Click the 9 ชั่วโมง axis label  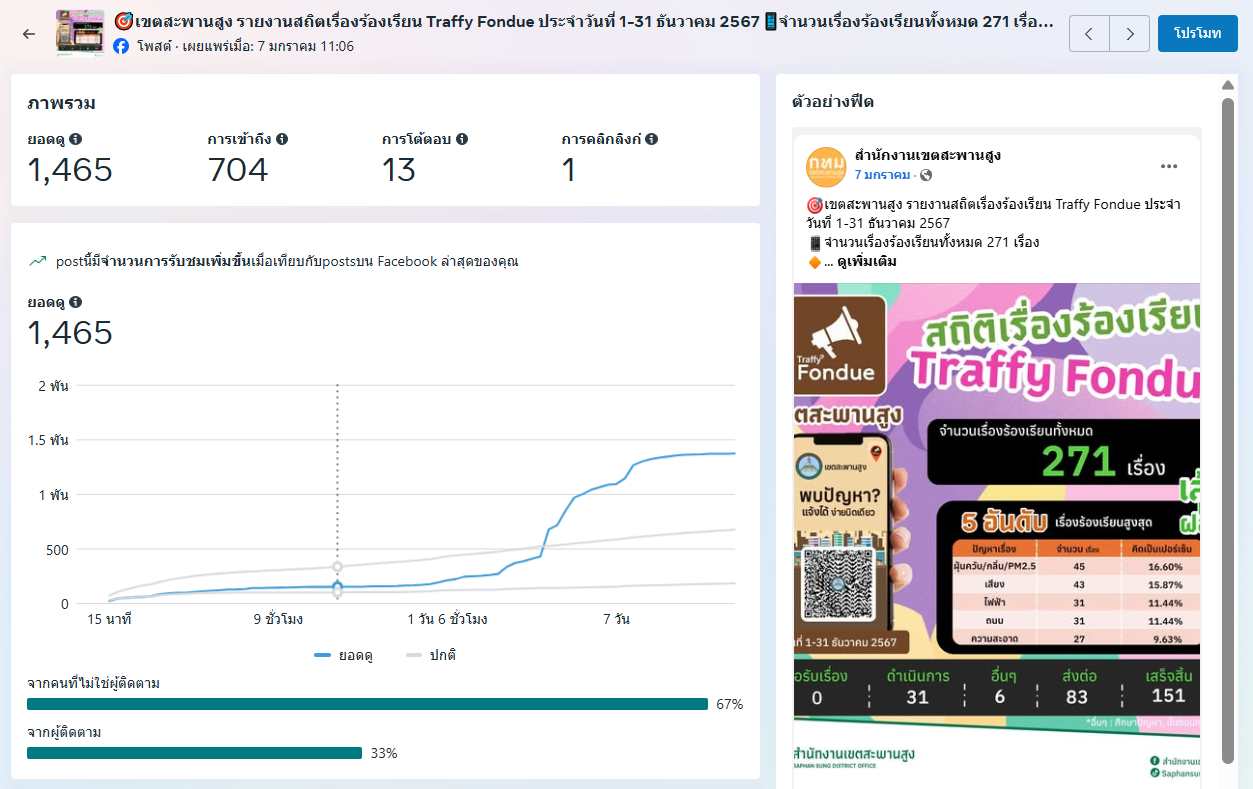coord(278,620)
